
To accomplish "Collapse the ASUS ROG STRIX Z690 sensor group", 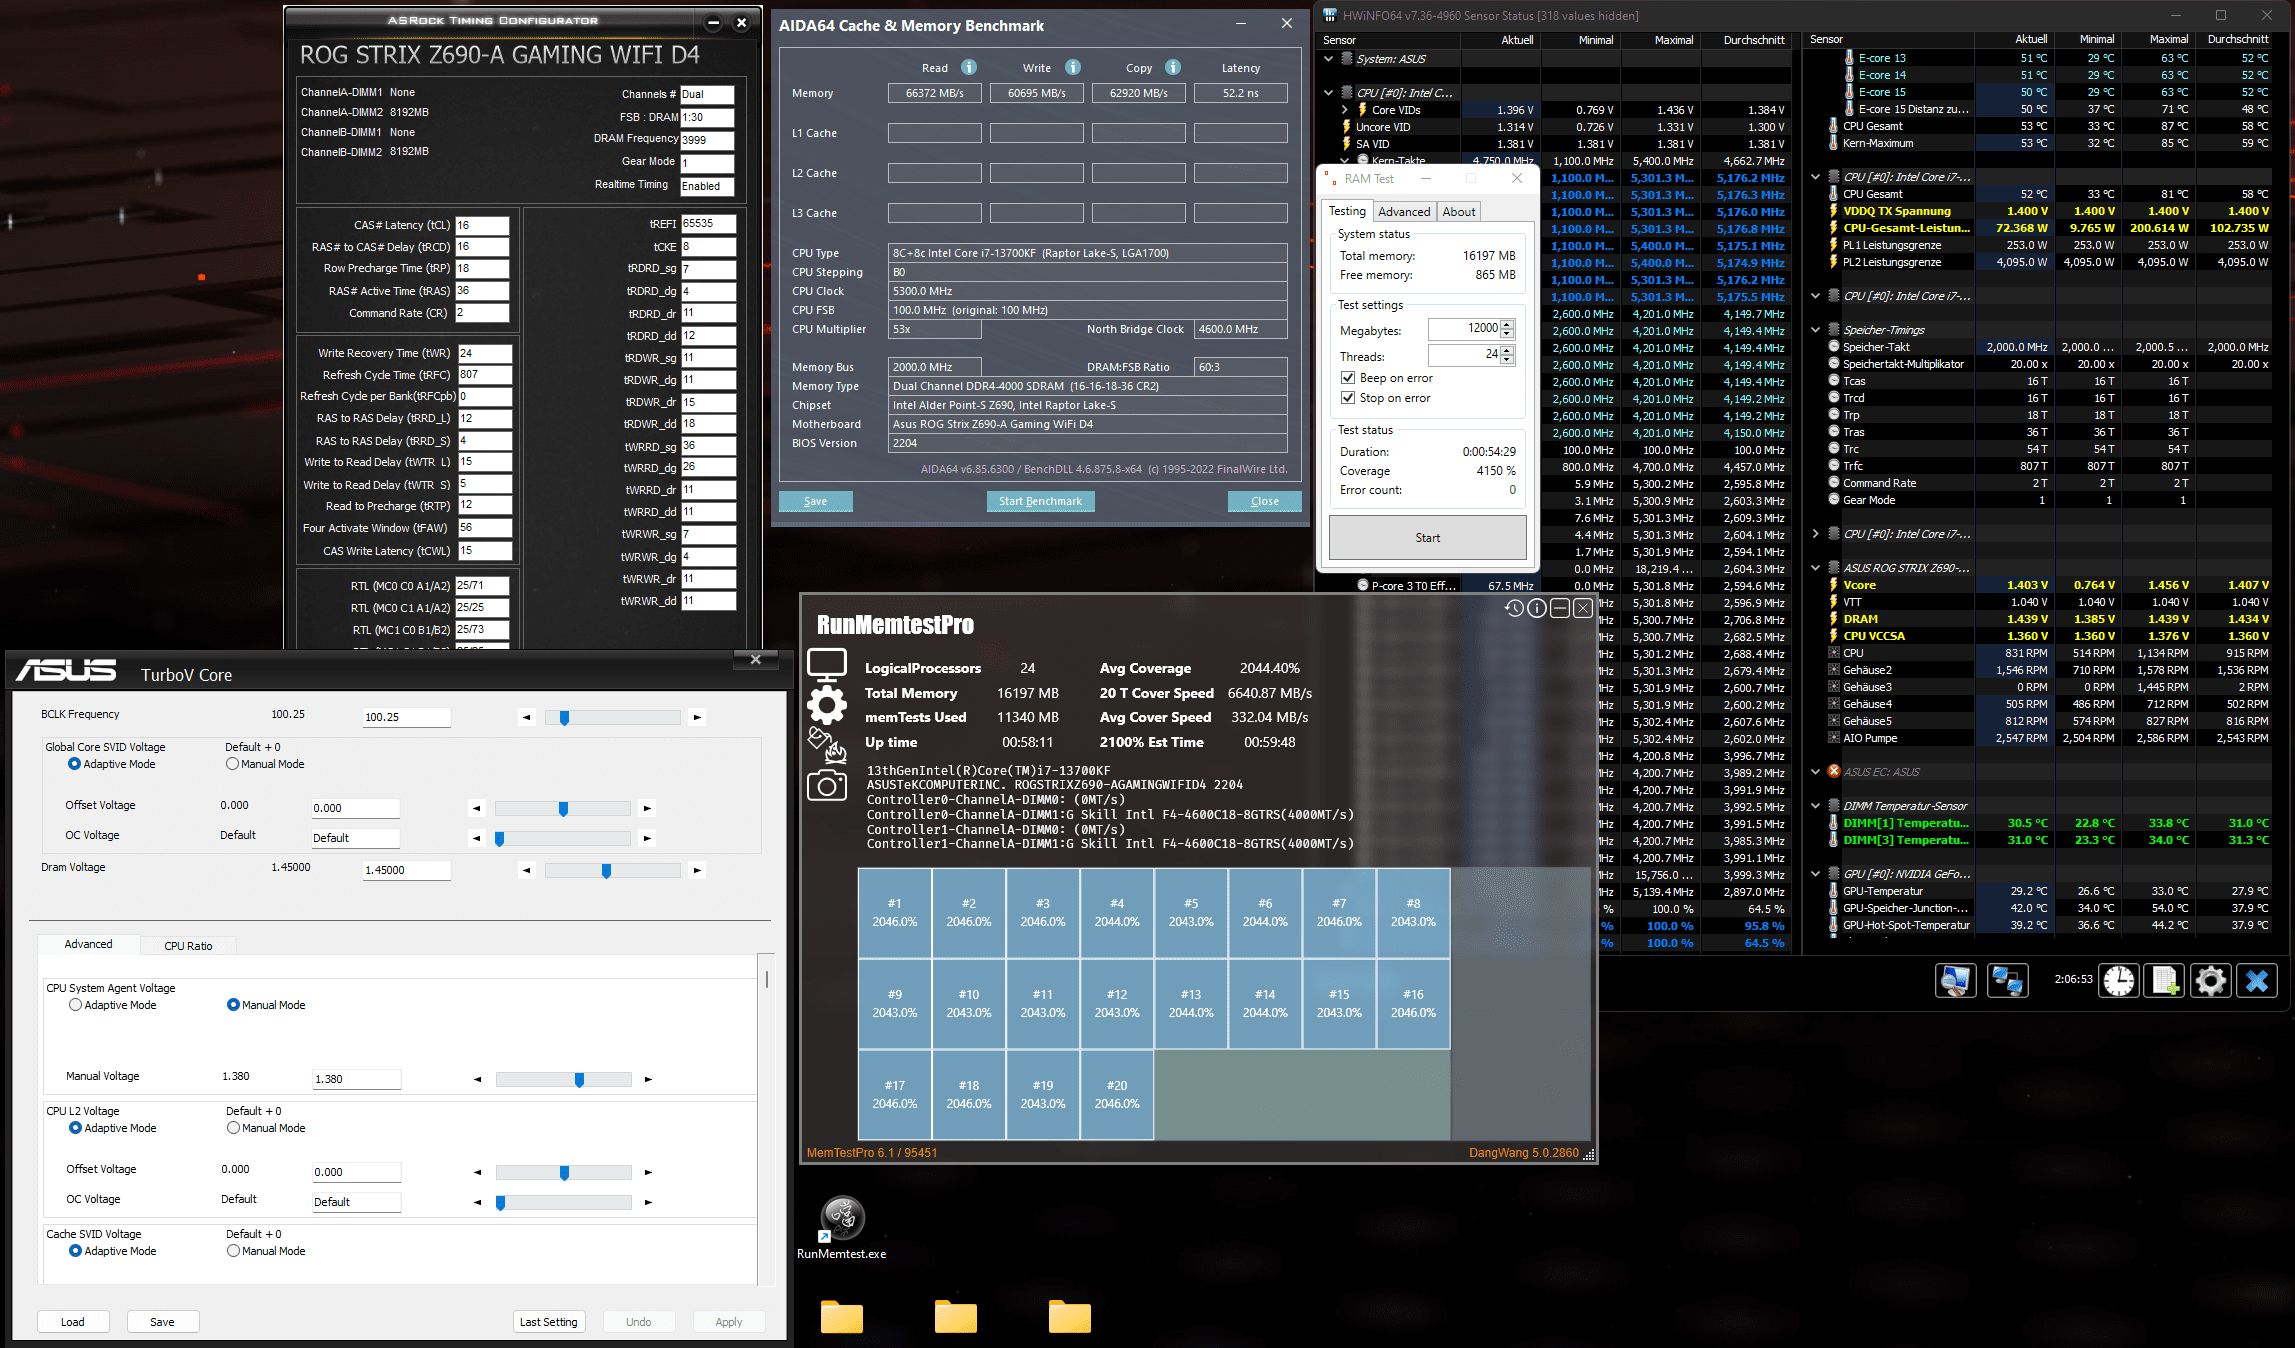I will click(1816, 568).
